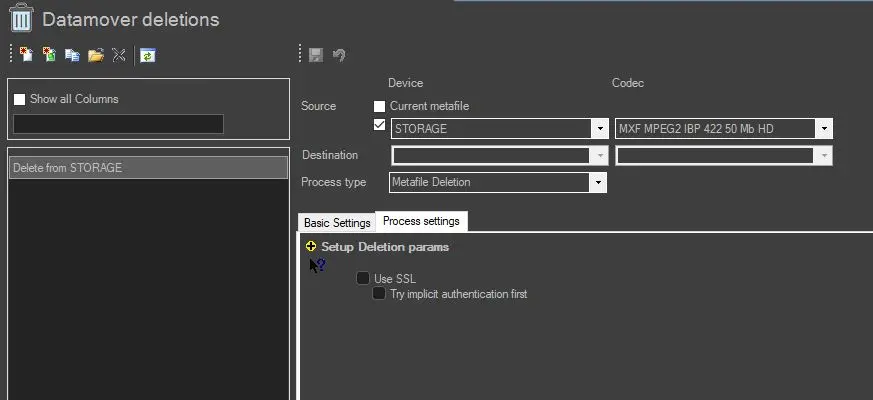Viewport: 873px width, 400px height.
Task: Click the Refresh list toolbar icon
Action: tap(147, 55)
